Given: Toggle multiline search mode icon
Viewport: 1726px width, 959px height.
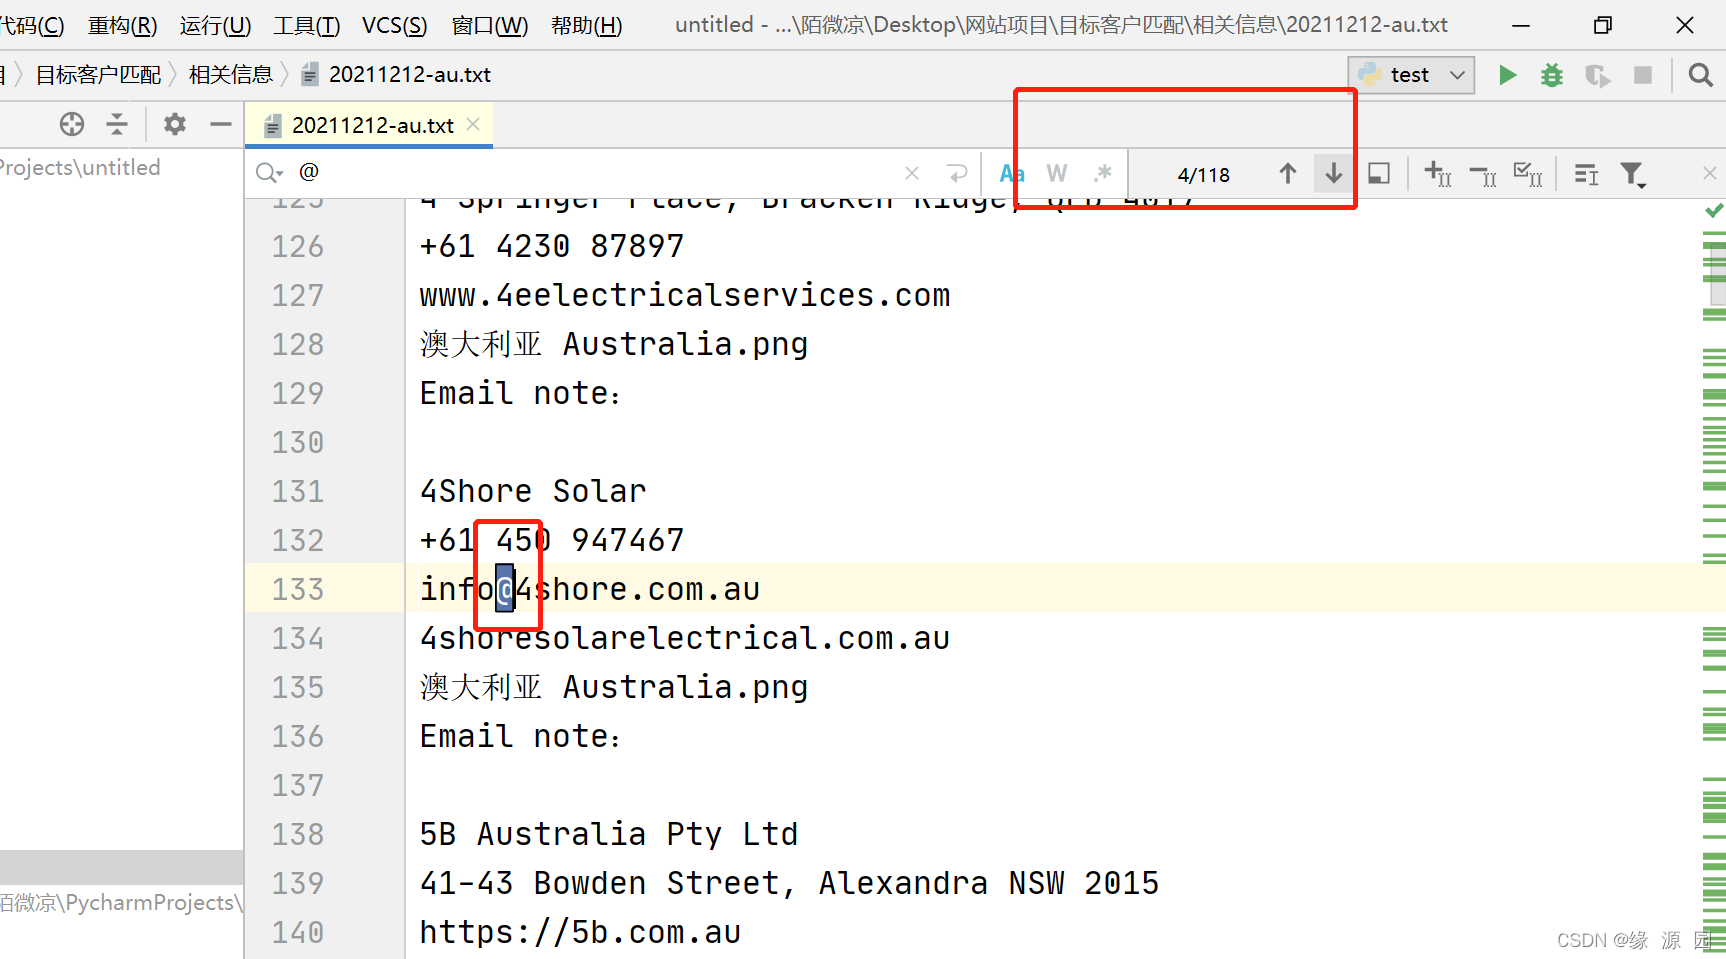Looking at the screenshot, I should (1586, 174).
